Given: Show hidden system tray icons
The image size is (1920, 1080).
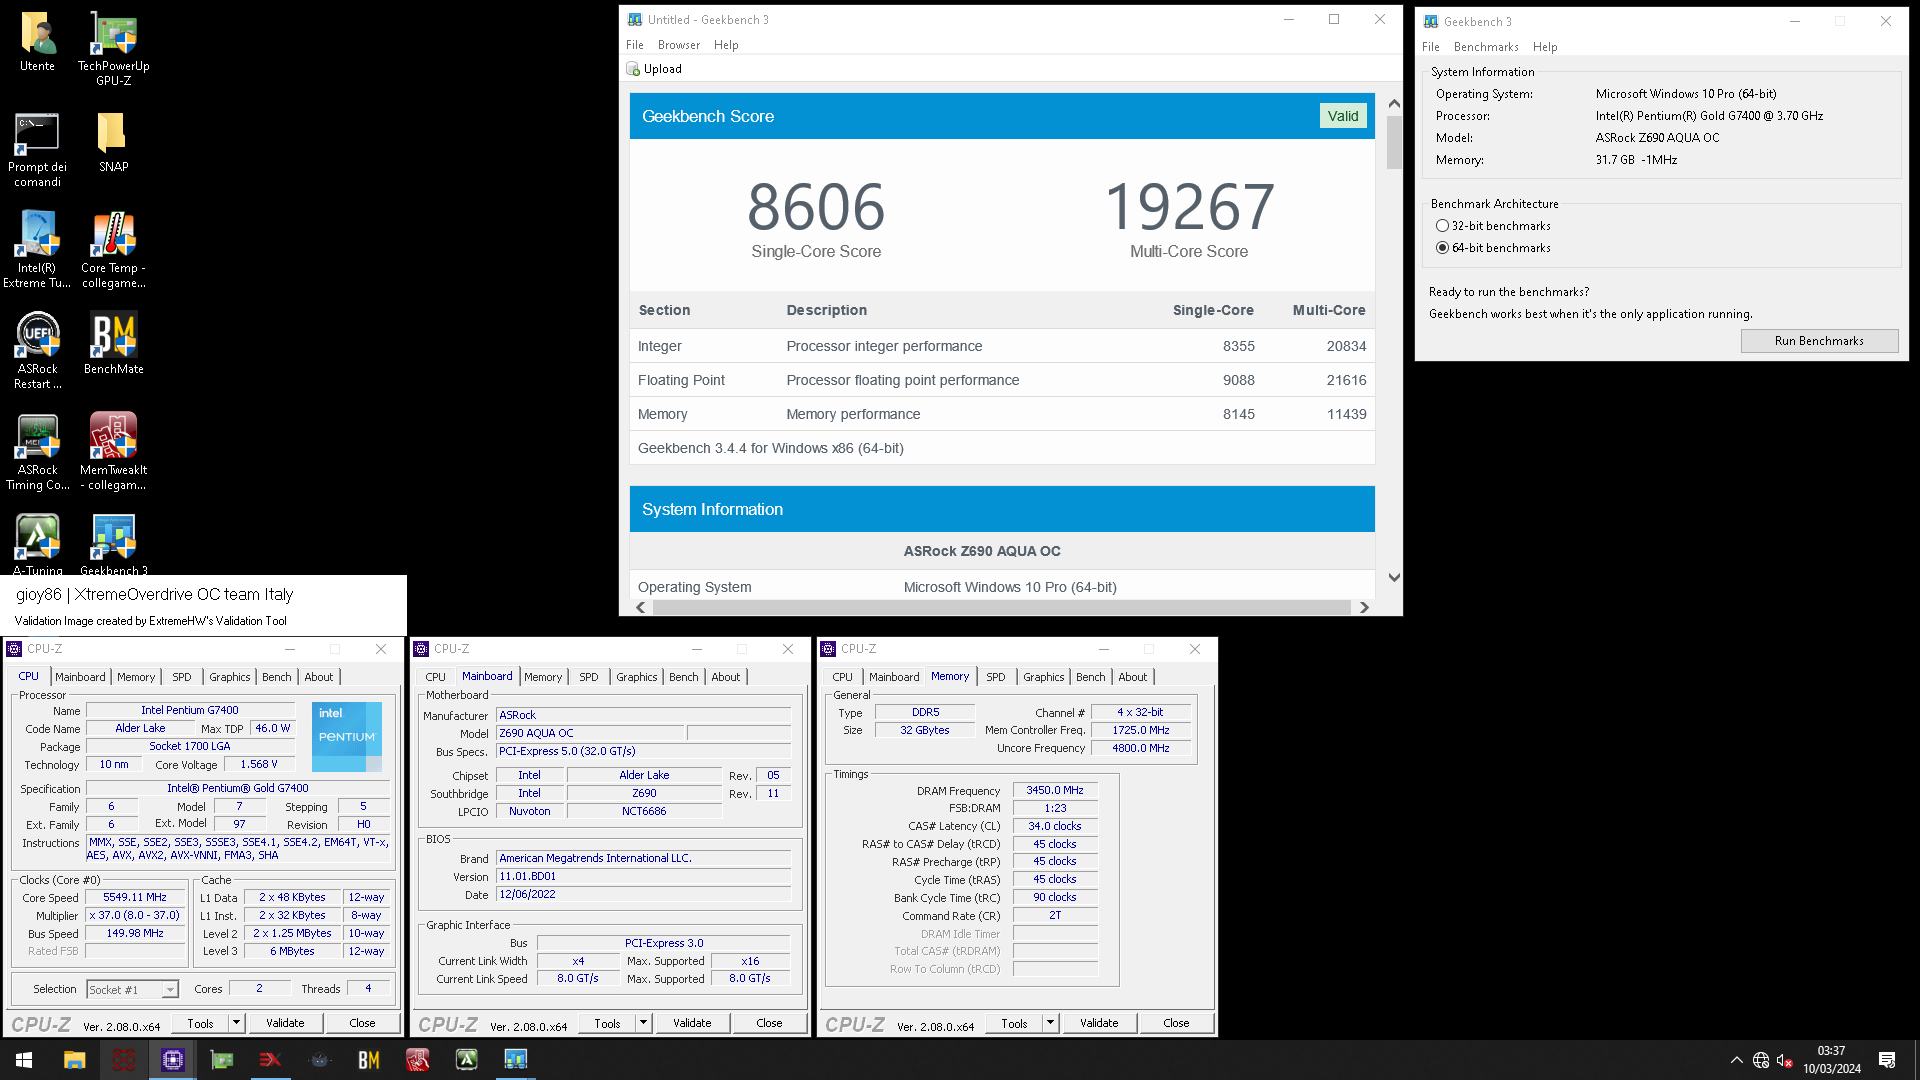Looking at the screenshot, I should 1736,1060.
